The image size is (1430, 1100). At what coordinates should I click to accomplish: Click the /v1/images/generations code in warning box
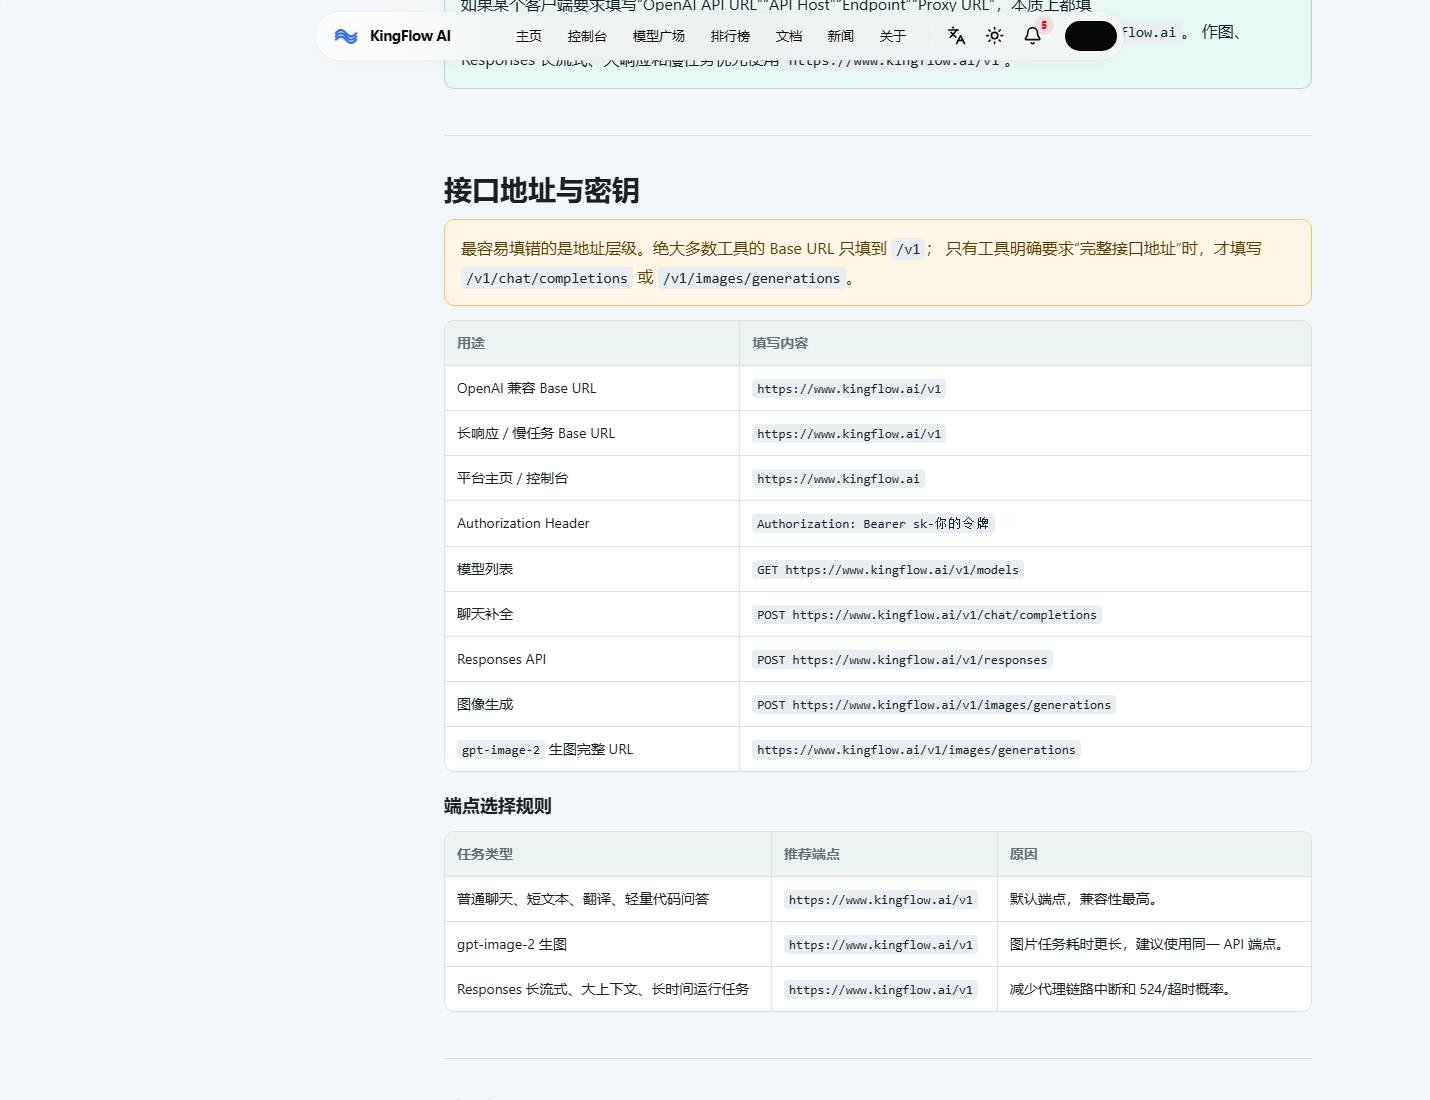(751, 278)
